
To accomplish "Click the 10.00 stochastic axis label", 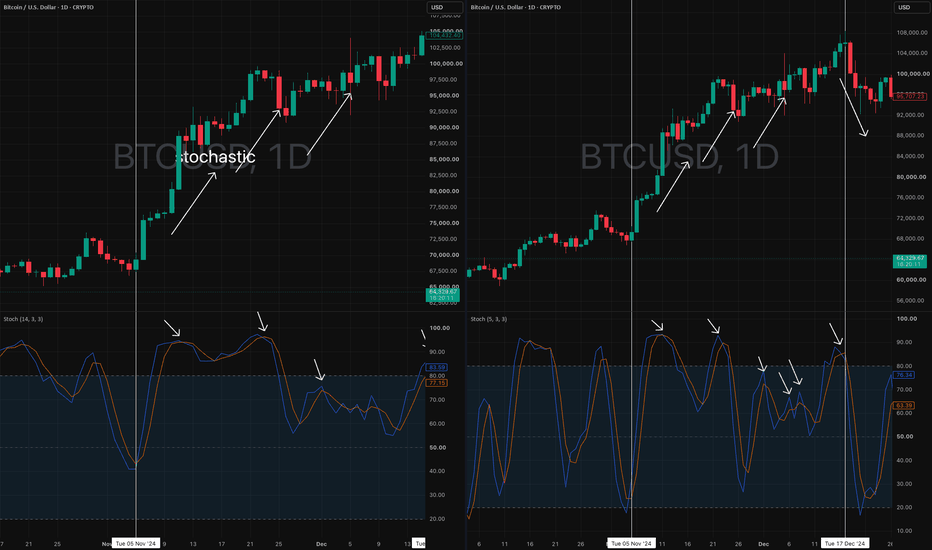I will click(903, 531).
